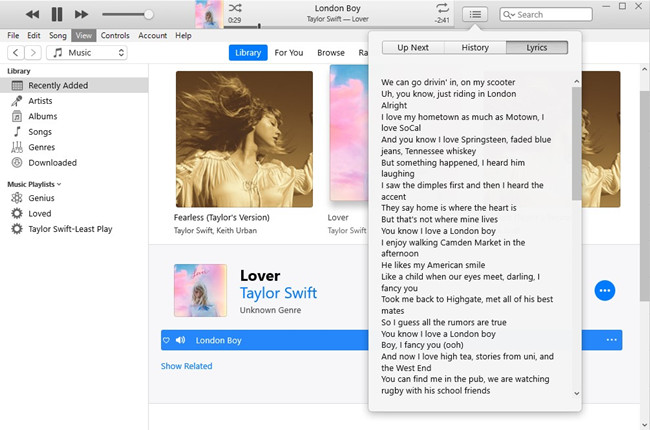Open the Controls menu
Image resolution: width=650 pixels, height=430 pixels.
tap(115, 36)
